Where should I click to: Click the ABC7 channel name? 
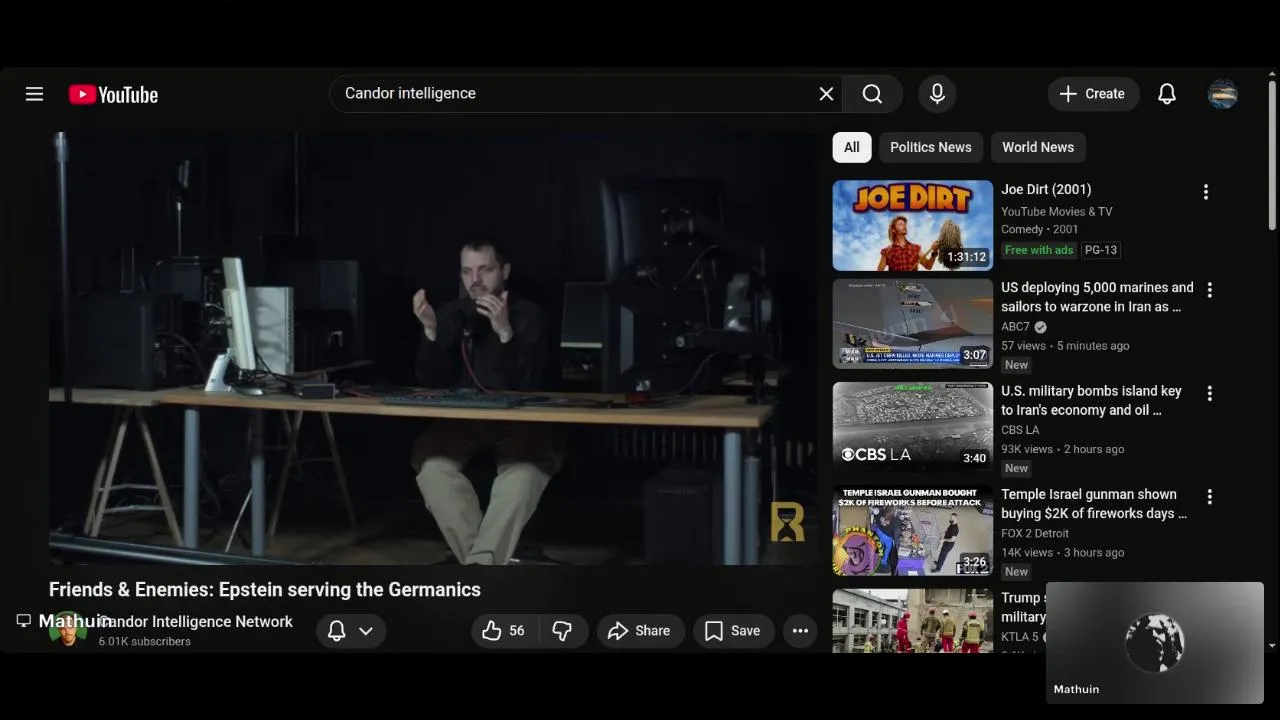click(1015, 327)
